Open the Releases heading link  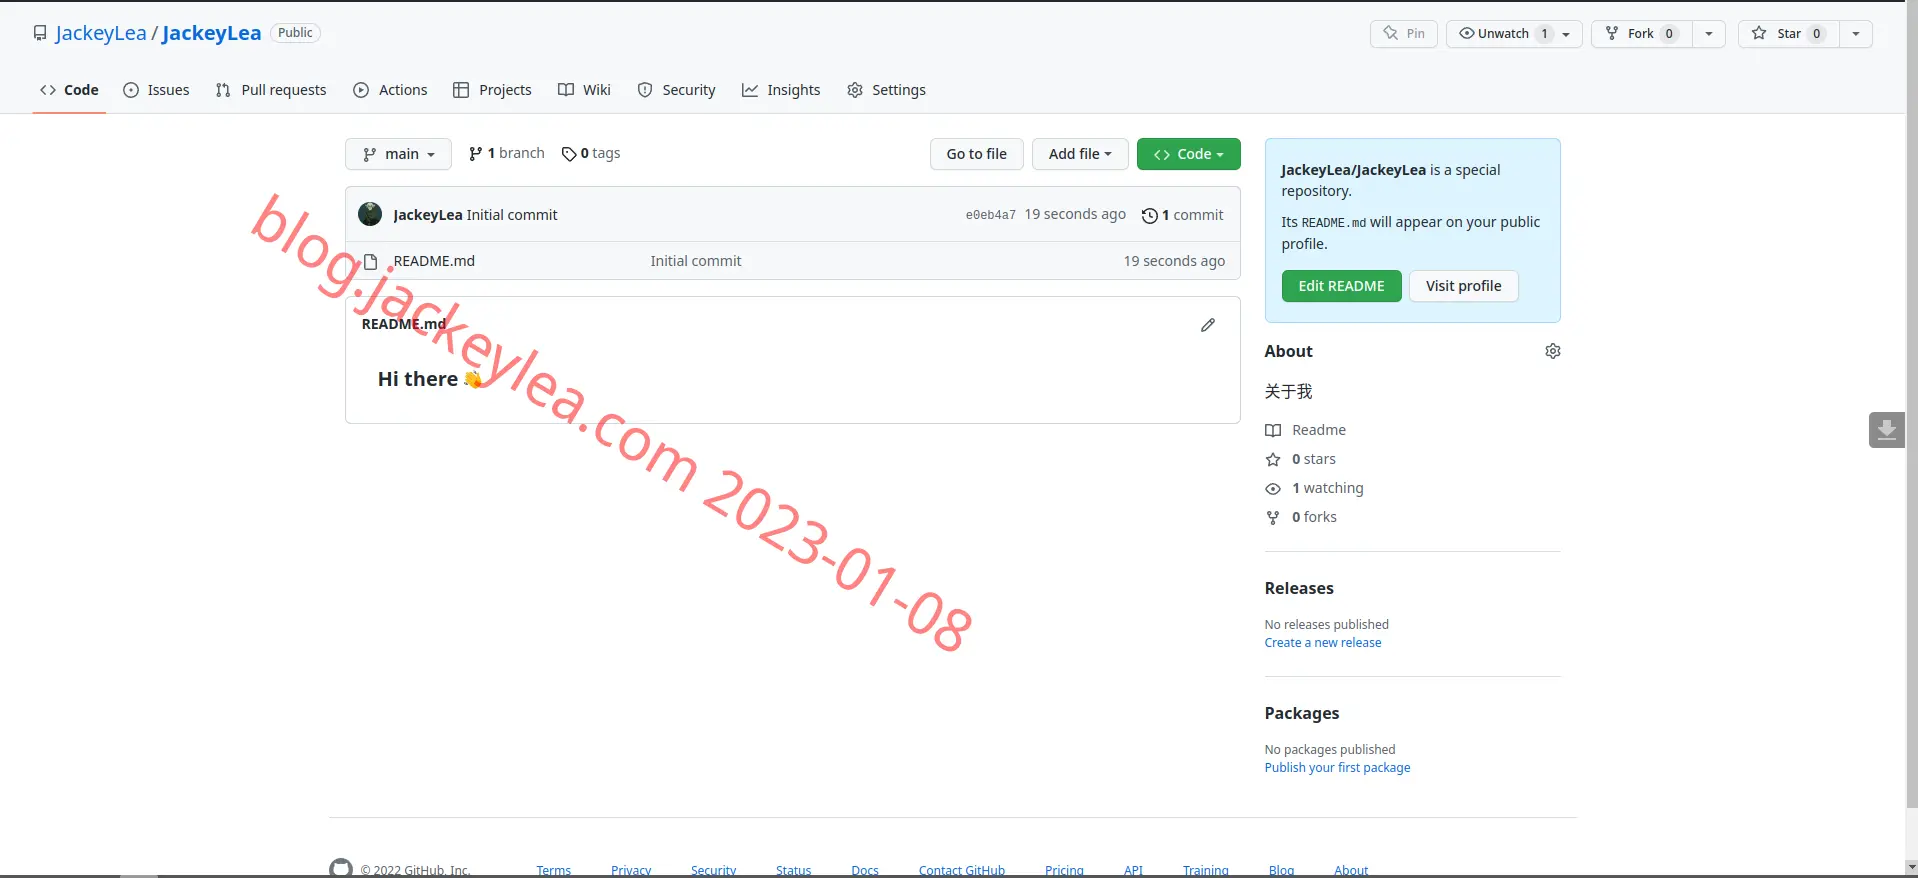[1298, 588]
